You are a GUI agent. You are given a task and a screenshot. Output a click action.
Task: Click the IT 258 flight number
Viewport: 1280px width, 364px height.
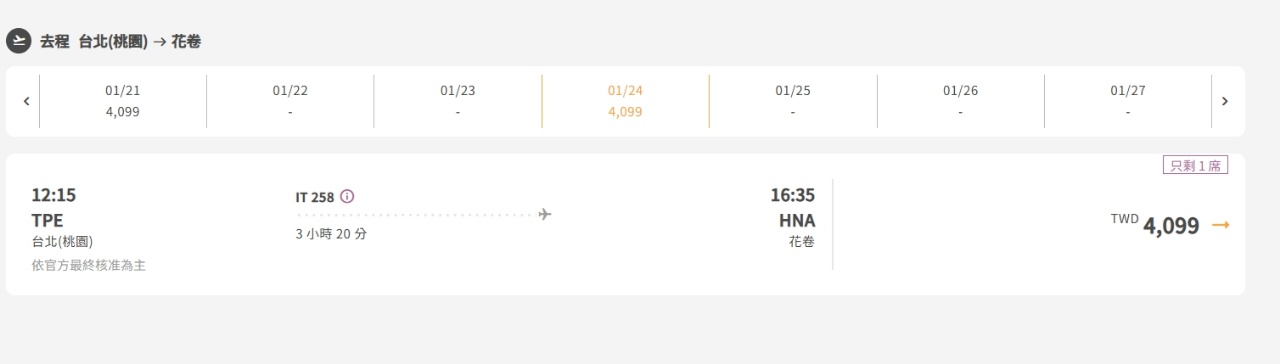tap(315, 197)
